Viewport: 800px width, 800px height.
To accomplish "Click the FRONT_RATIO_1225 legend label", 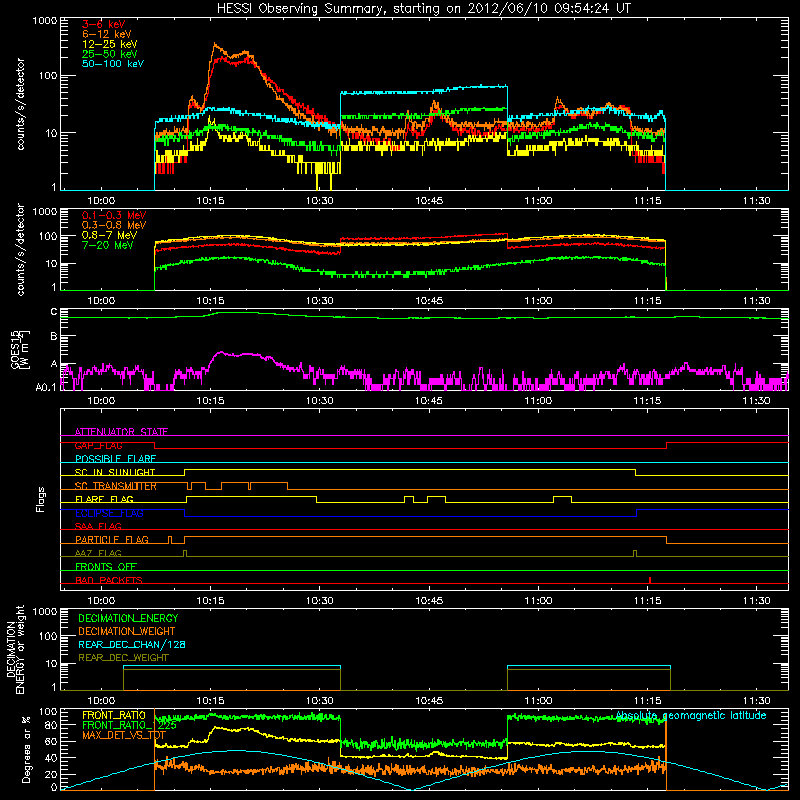I will [x=129, y=725].
